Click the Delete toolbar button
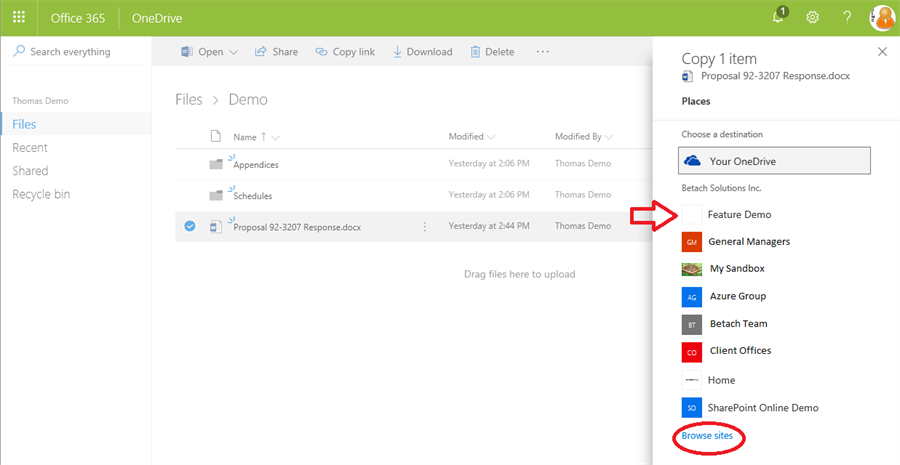900x465 pixels. point(492,52)
